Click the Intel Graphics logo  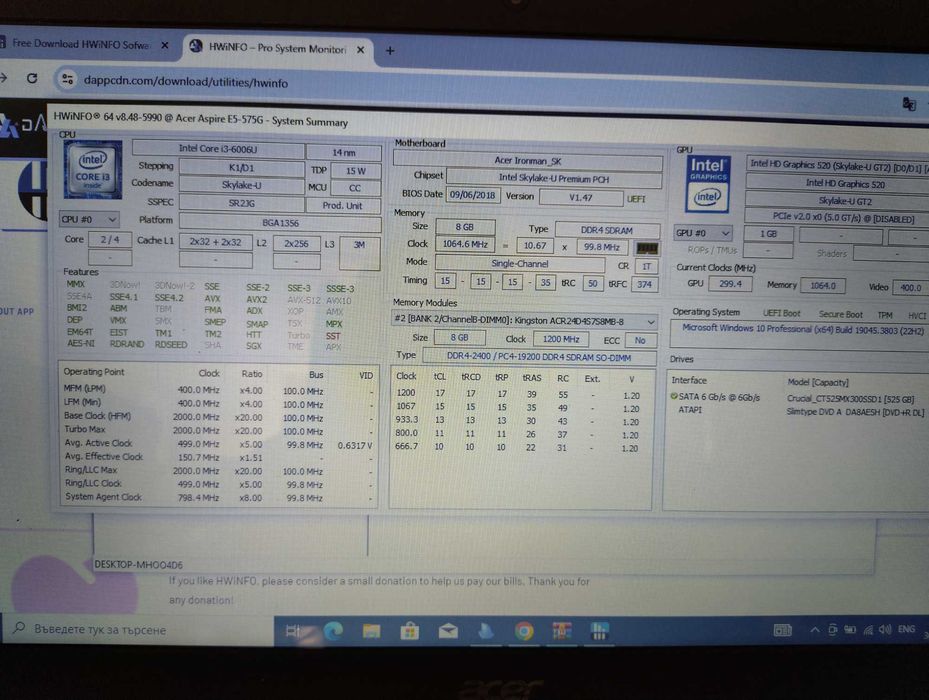point(707,184)
